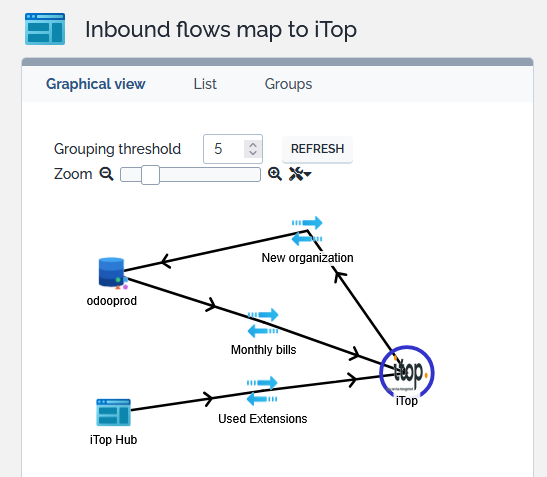Image resolution: width=547 pixels, height=477 pixels.
Task: Click the Used Extensions flow arrows icon
Action: point(262,391)
